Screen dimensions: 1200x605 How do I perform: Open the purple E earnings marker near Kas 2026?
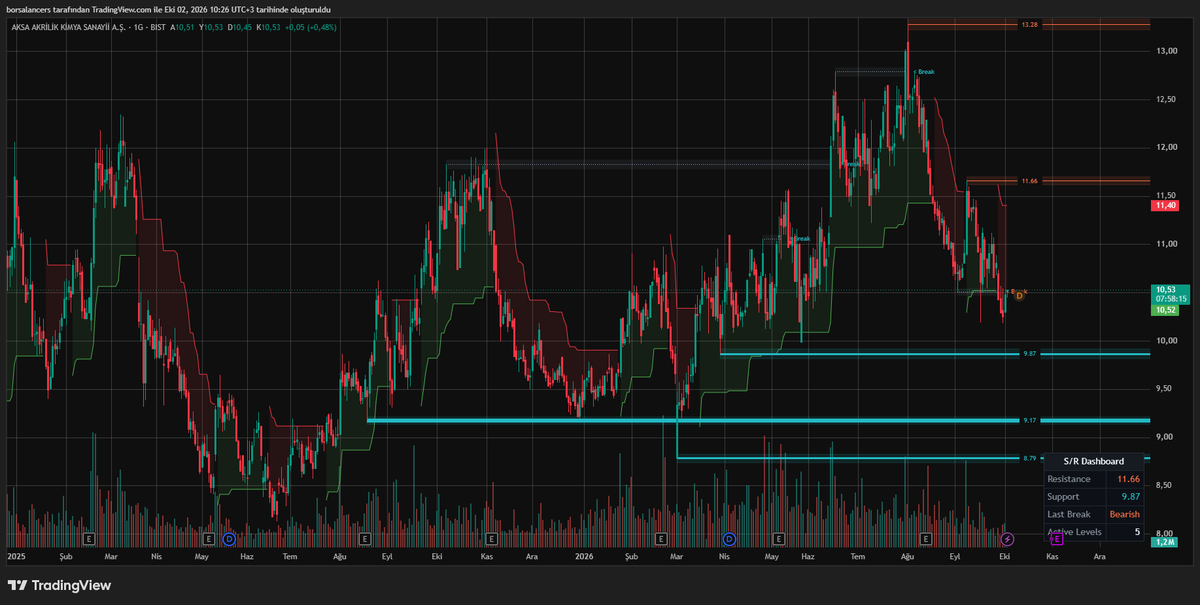coord(1056,539)
